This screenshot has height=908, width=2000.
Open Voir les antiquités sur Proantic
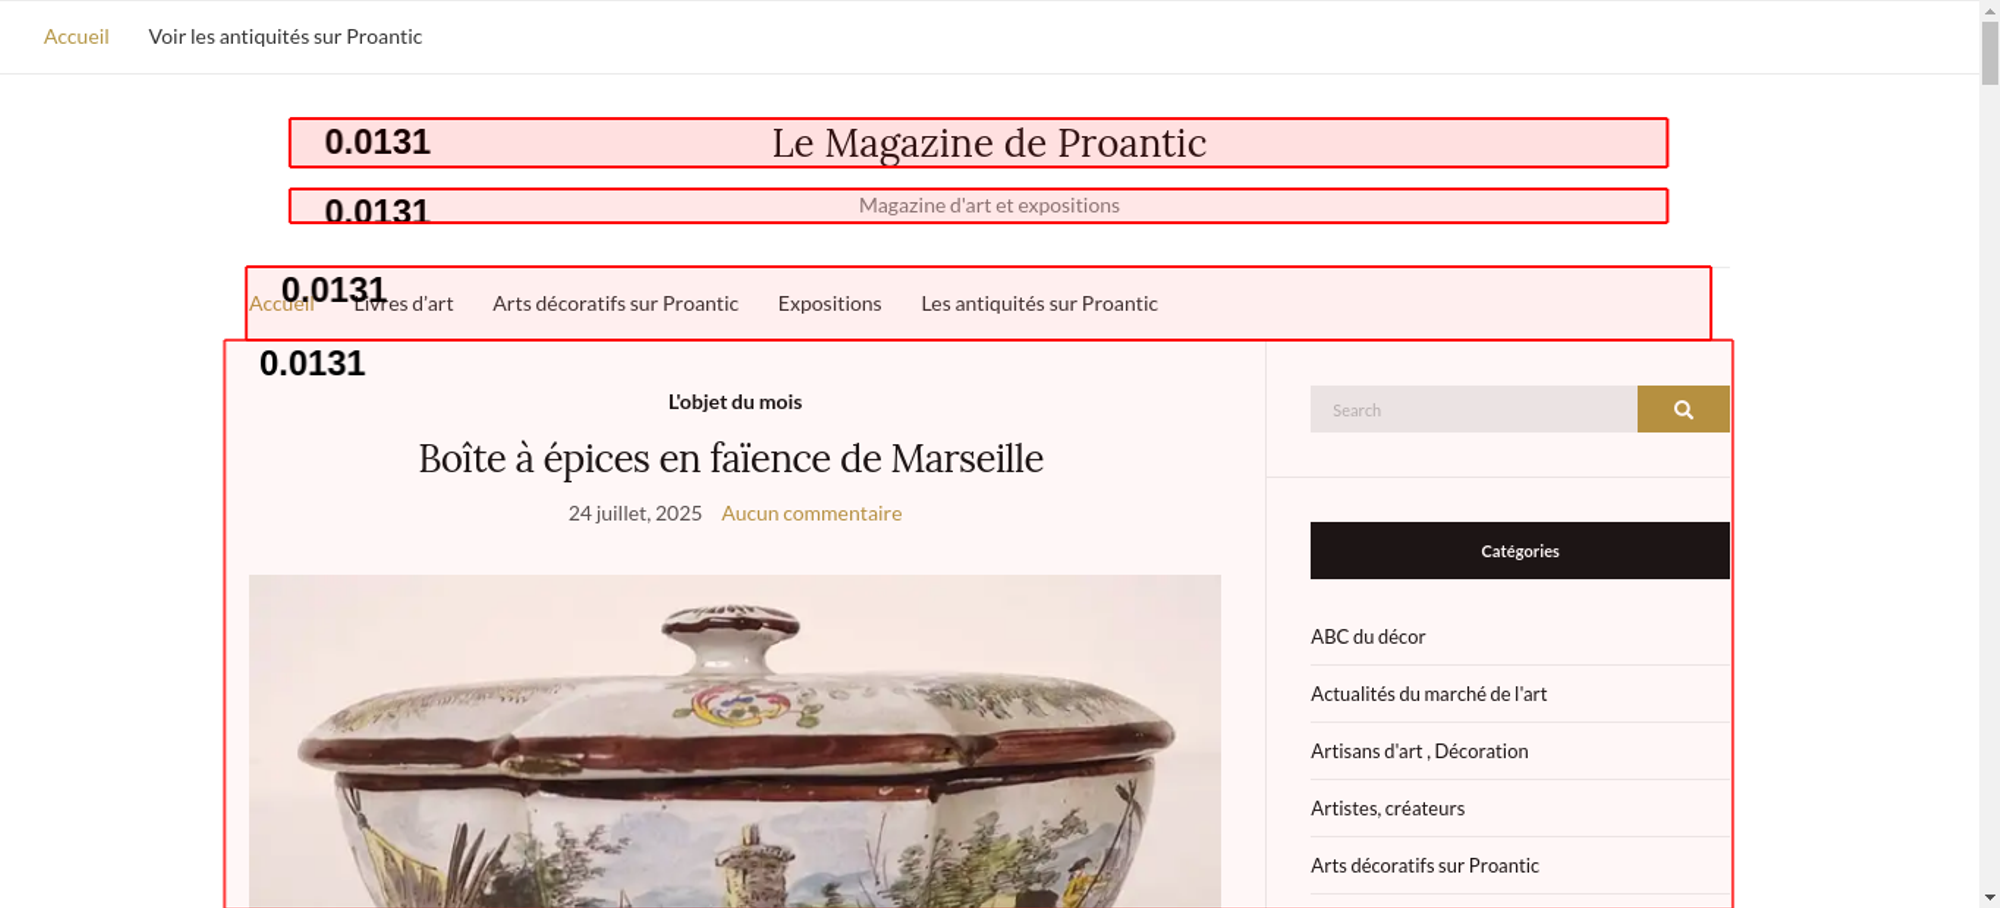285,37
